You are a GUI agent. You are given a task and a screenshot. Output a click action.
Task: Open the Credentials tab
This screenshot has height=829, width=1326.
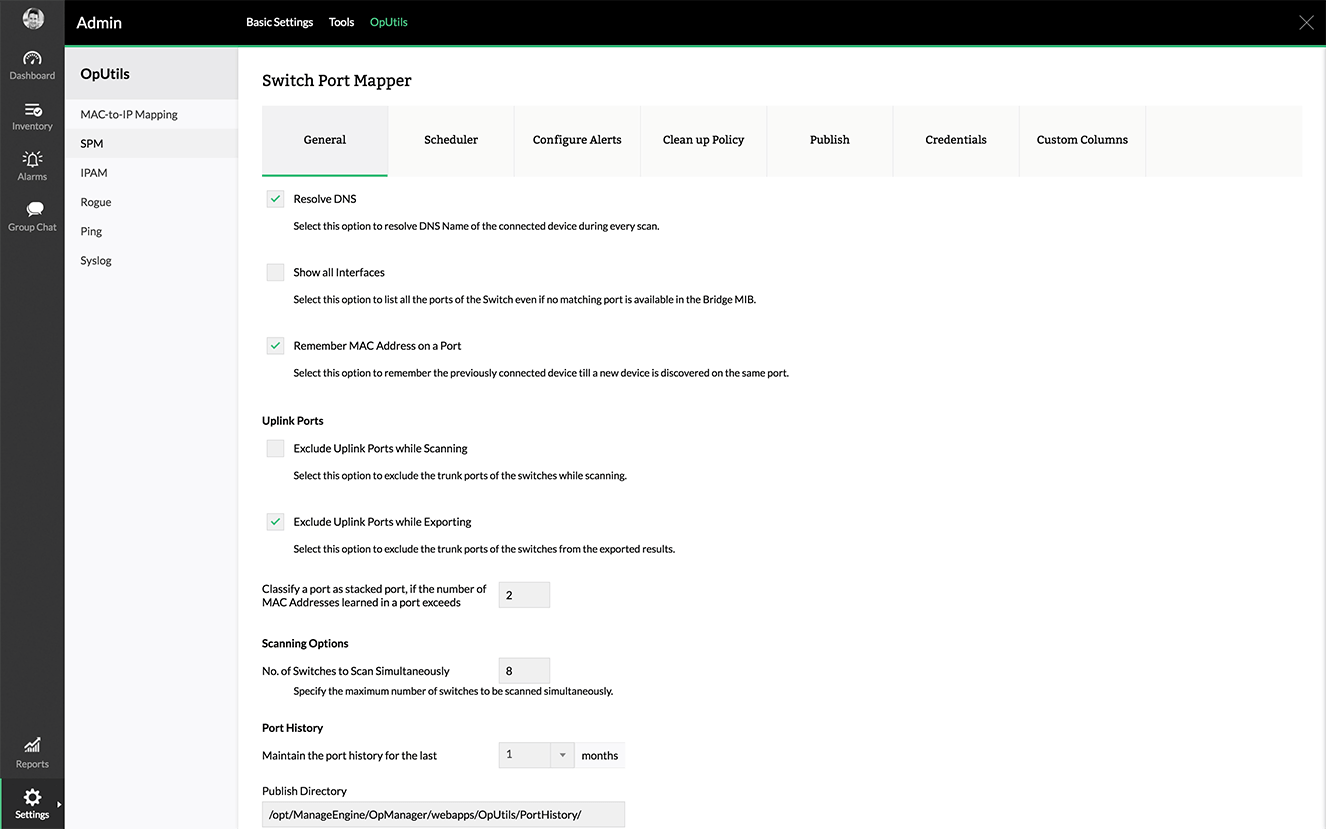956,140
